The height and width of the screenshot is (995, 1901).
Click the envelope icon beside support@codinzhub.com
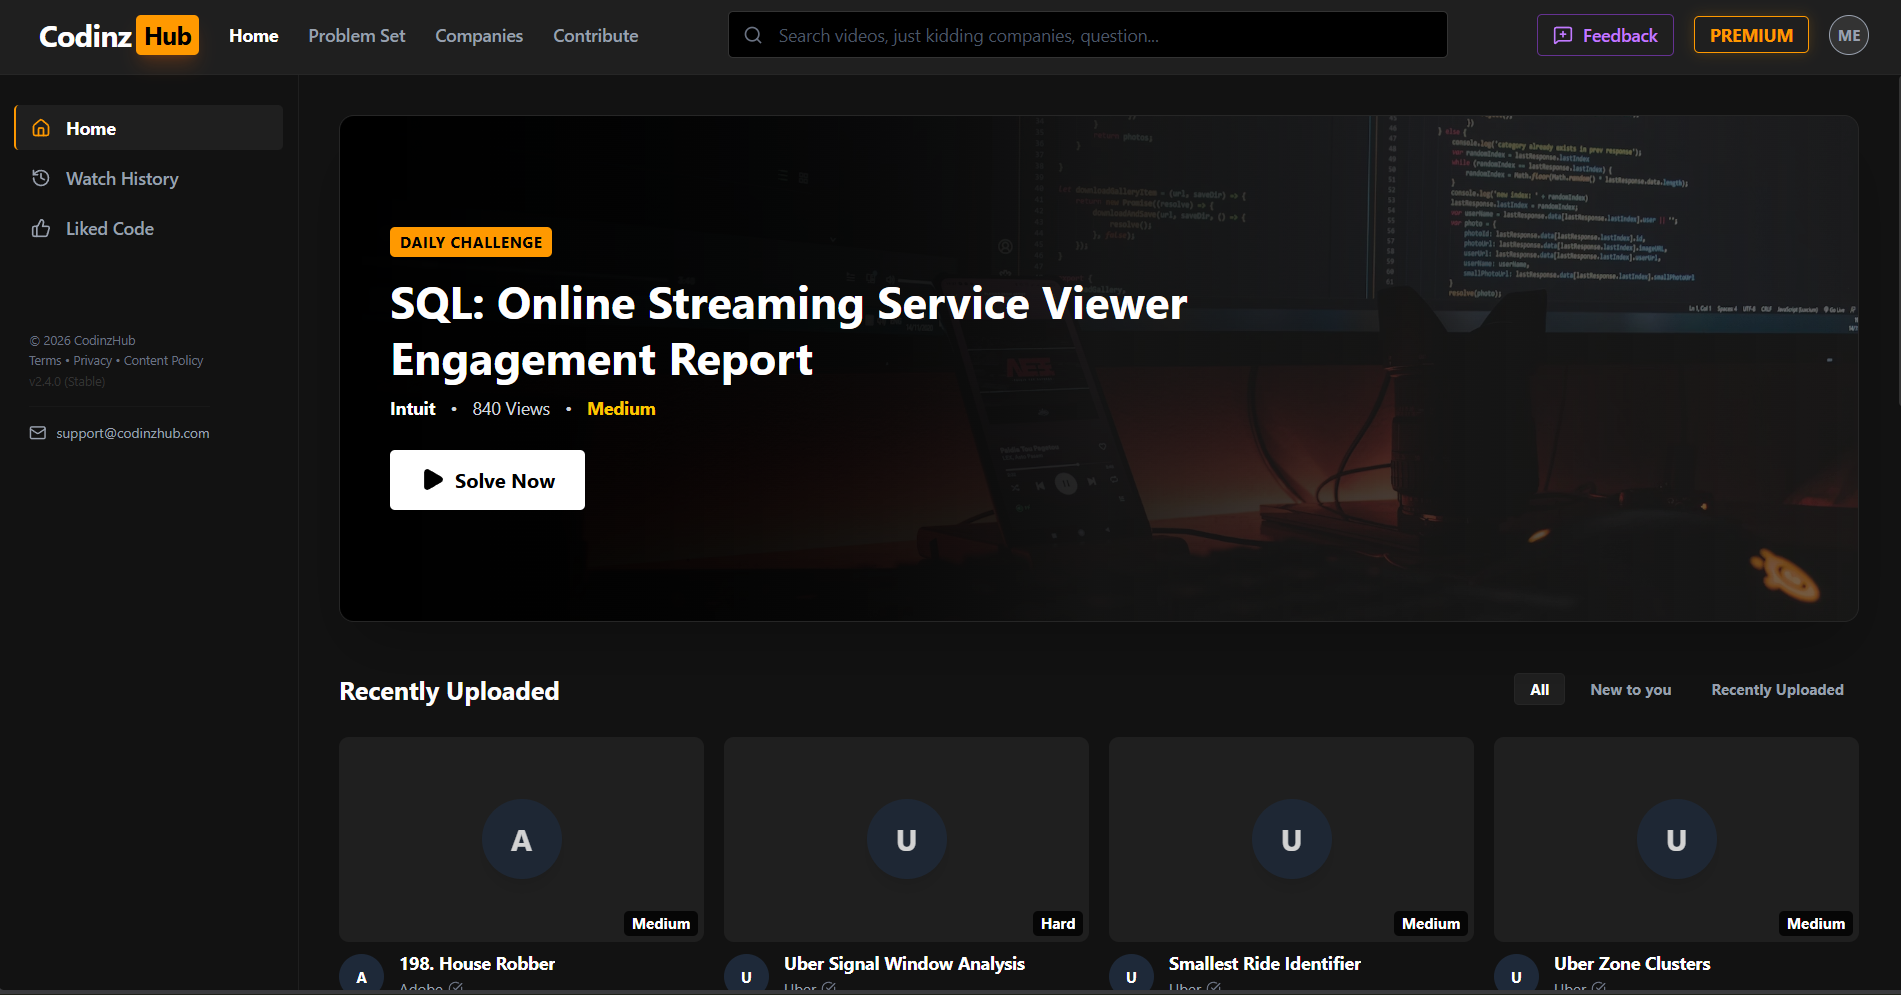point(37,432)
